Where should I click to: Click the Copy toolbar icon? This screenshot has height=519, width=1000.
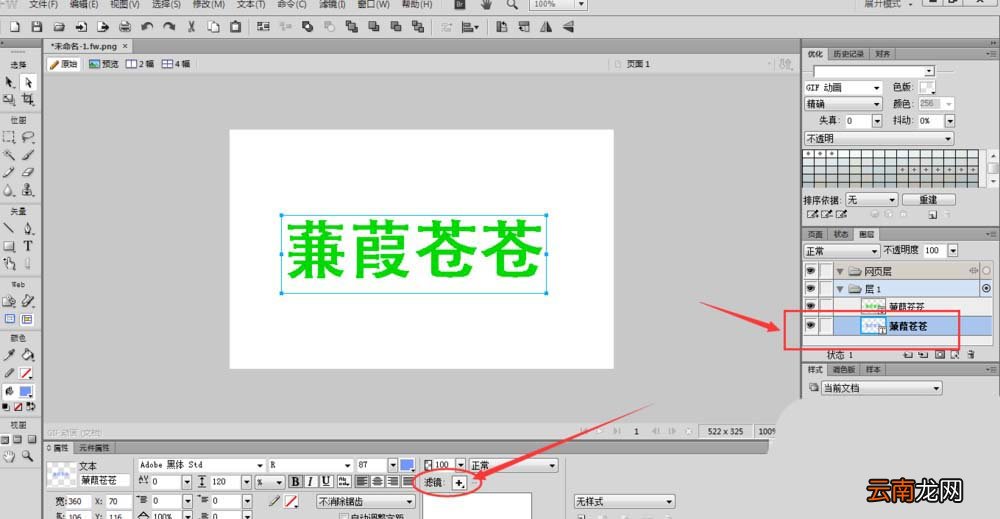coord(214,27)
